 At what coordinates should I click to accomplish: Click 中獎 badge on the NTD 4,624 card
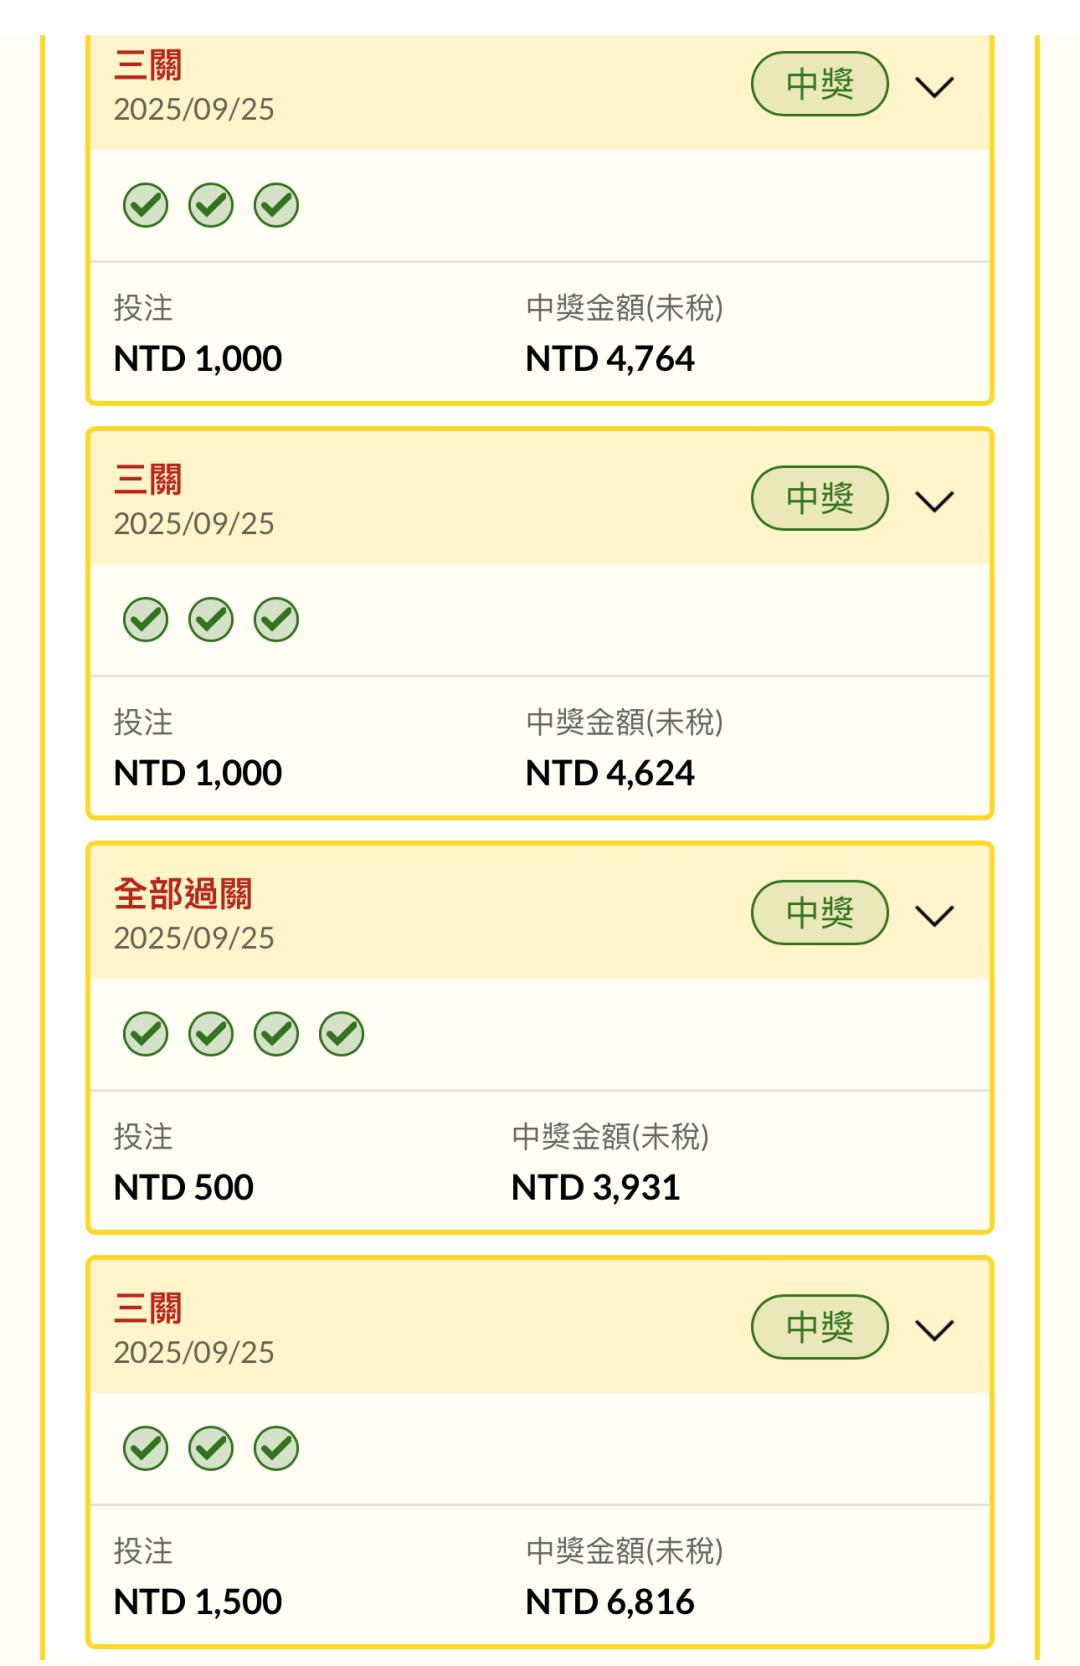[x=819, y=498]
